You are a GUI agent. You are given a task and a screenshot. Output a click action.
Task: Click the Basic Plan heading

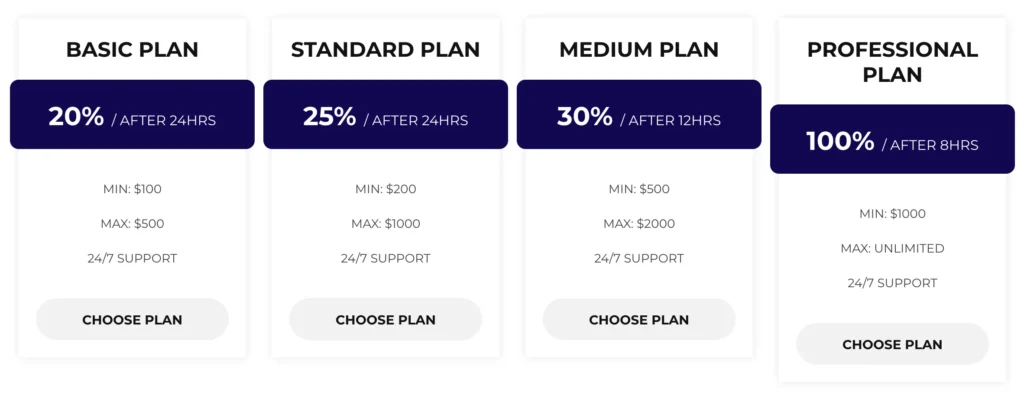click(x=132, y=49)
